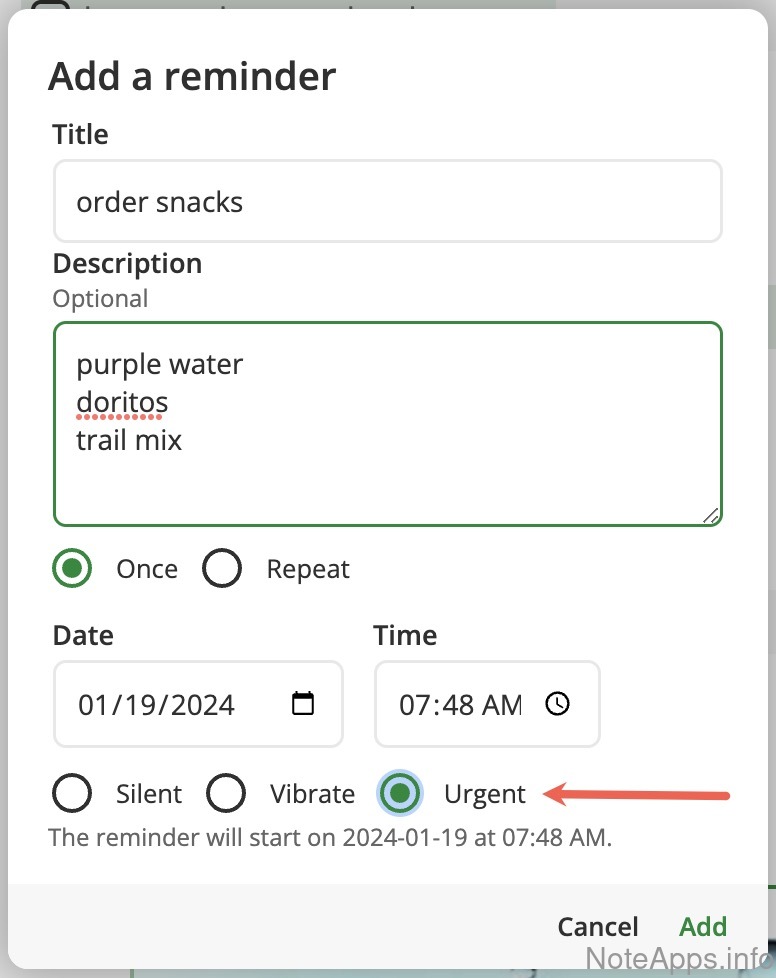Focus the Title field with 'order snacks'
The height and width of the screenshot is (978, 776).
[387, 201]
